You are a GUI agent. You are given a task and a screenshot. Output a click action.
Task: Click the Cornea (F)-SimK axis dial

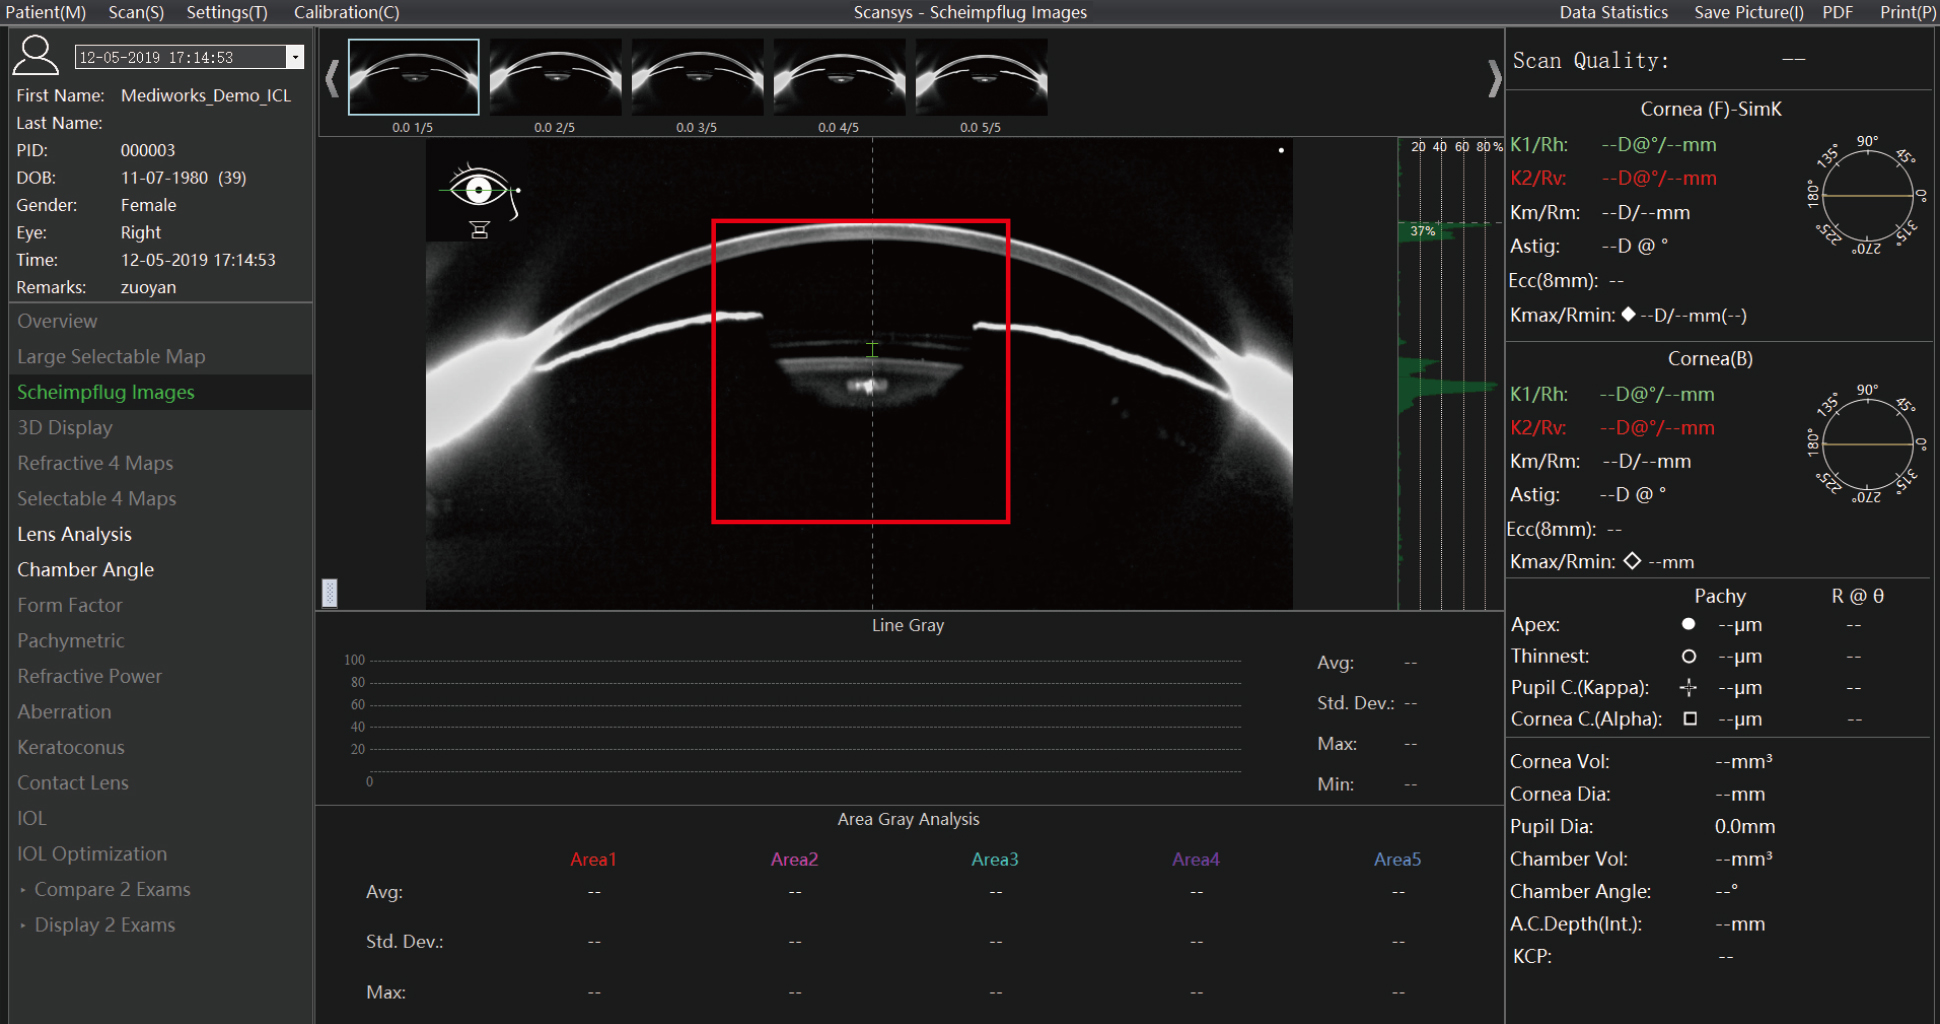pos(1867,195)
